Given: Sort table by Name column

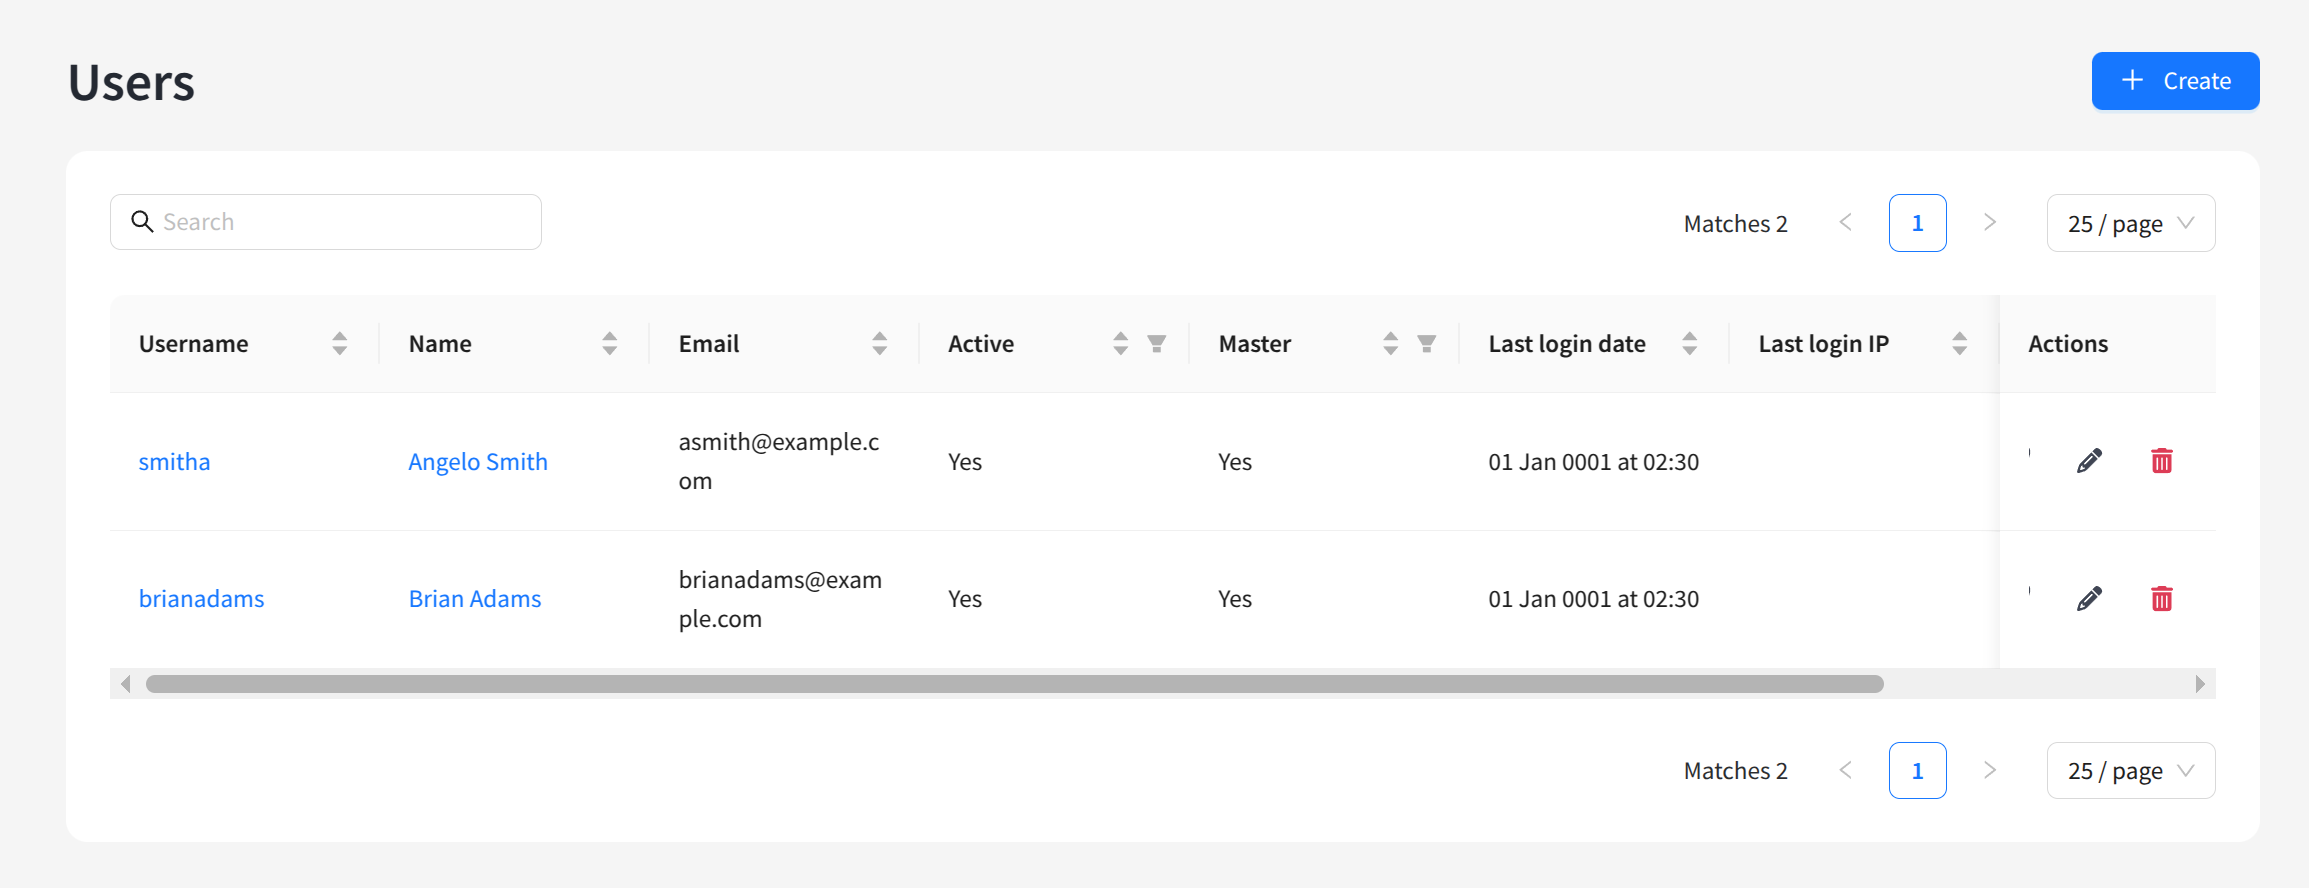Looking at the screenshot, I should pos(609,344).
